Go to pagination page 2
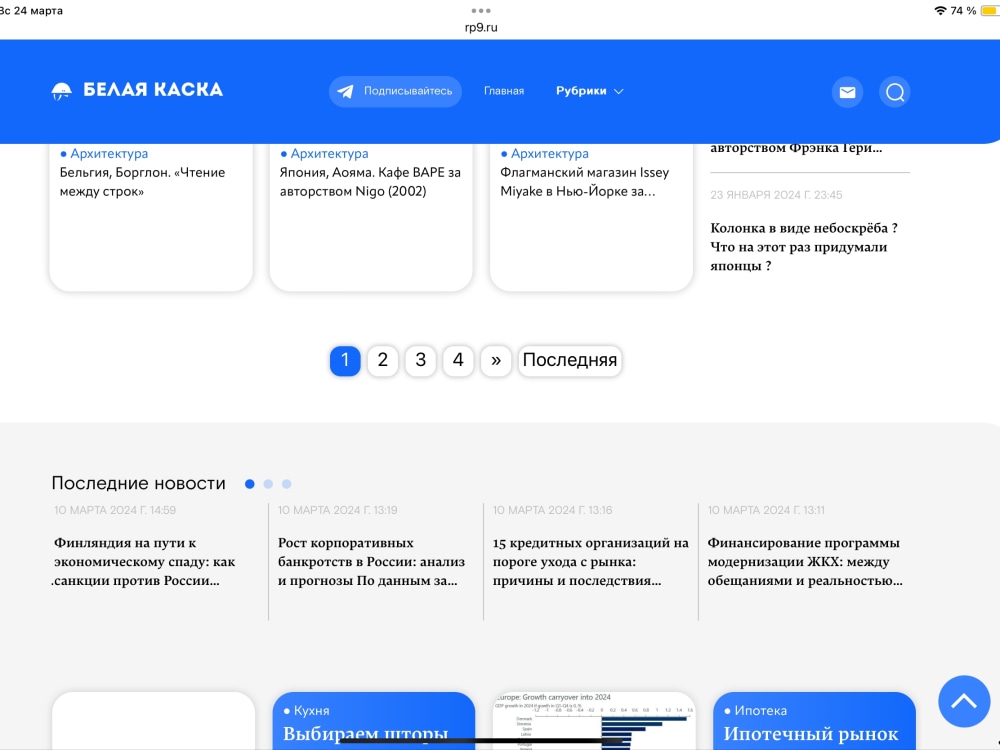The width and height of the screenshot is (1000, 750). [x=383, y=360]
